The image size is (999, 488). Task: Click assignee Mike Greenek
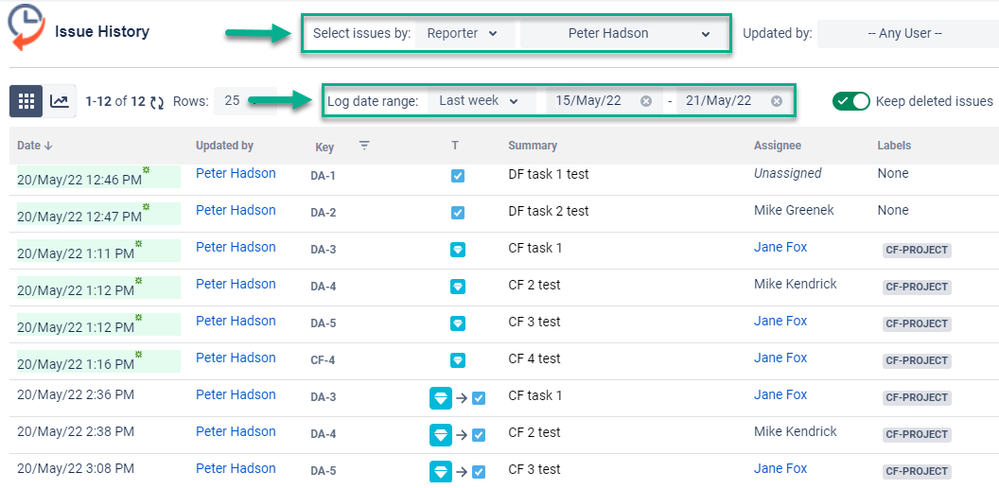pyautogui.click(x=794, y=210)
